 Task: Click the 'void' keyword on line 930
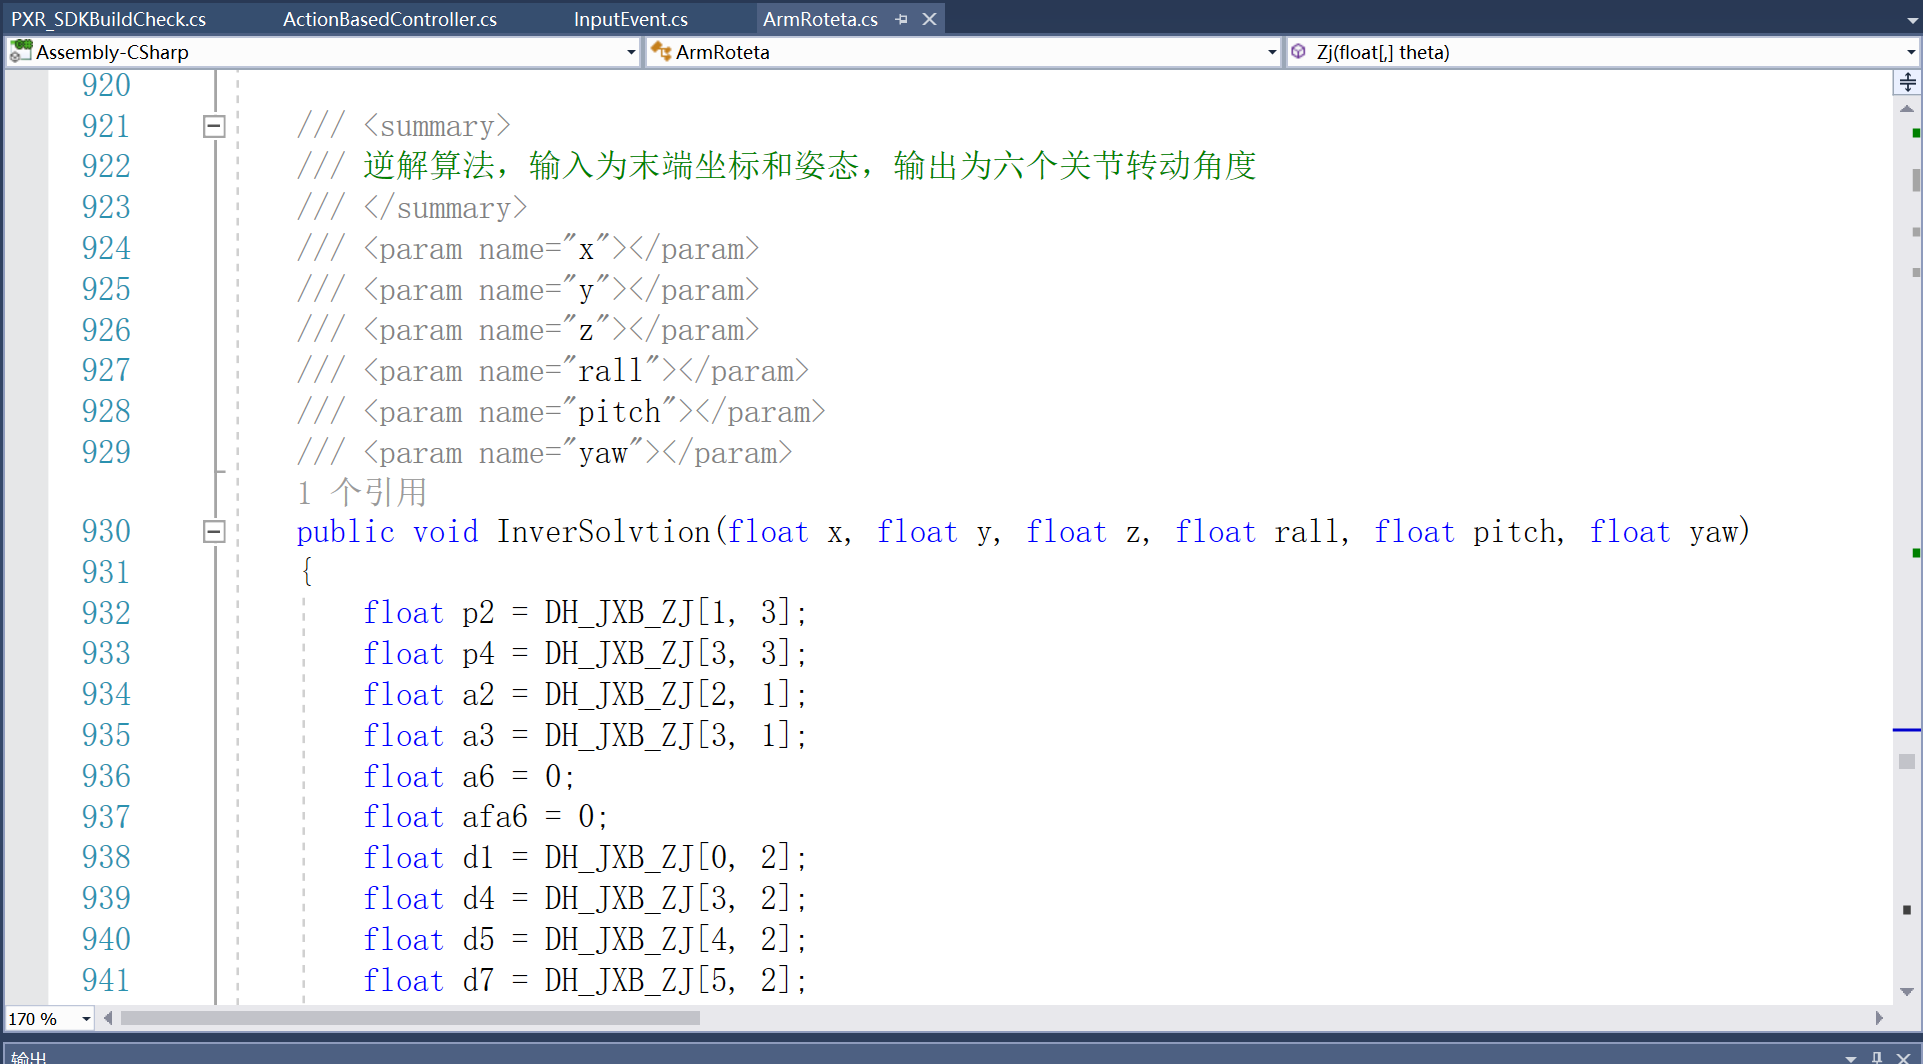[445, 532]
